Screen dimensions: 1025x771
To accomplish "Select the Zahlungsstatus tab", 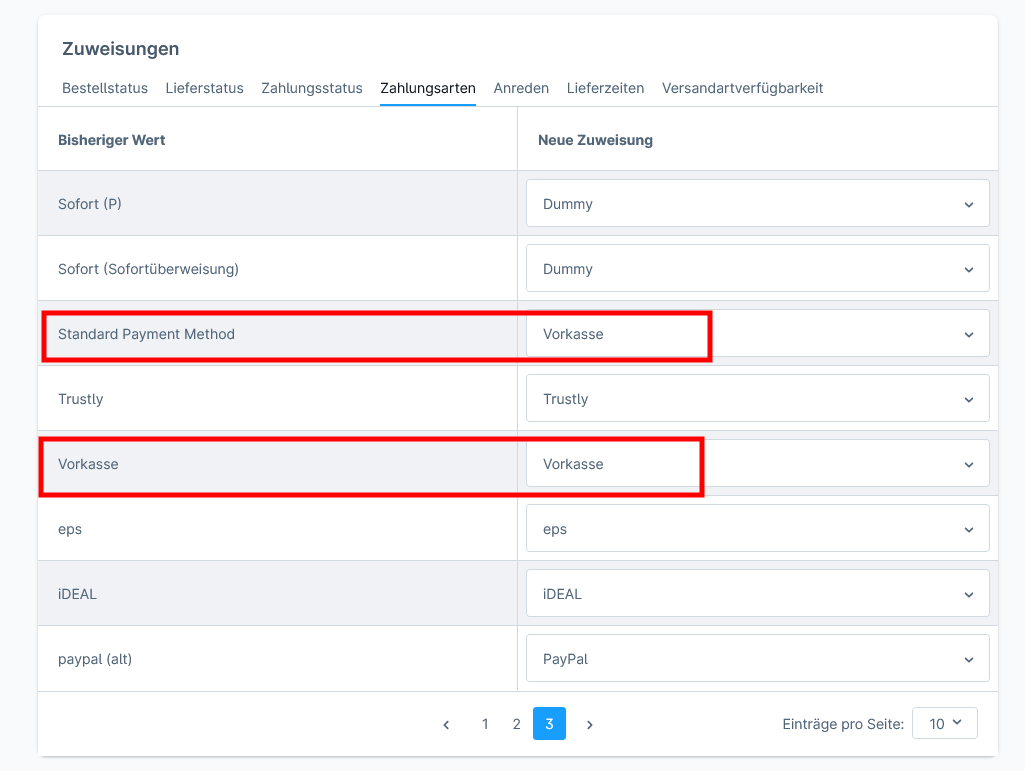I will click(x=312, y=88).
